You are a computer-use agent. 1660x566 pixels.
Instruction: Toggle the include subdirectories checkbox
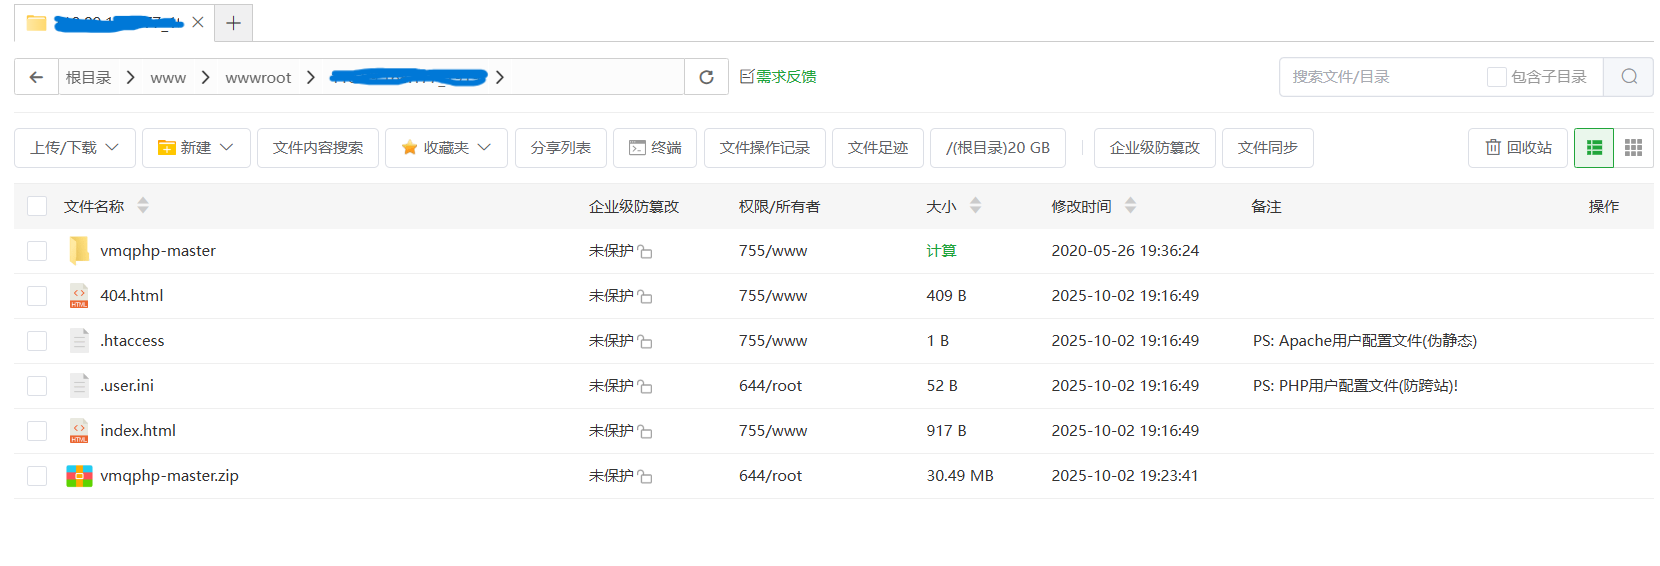coord(1496,77)
